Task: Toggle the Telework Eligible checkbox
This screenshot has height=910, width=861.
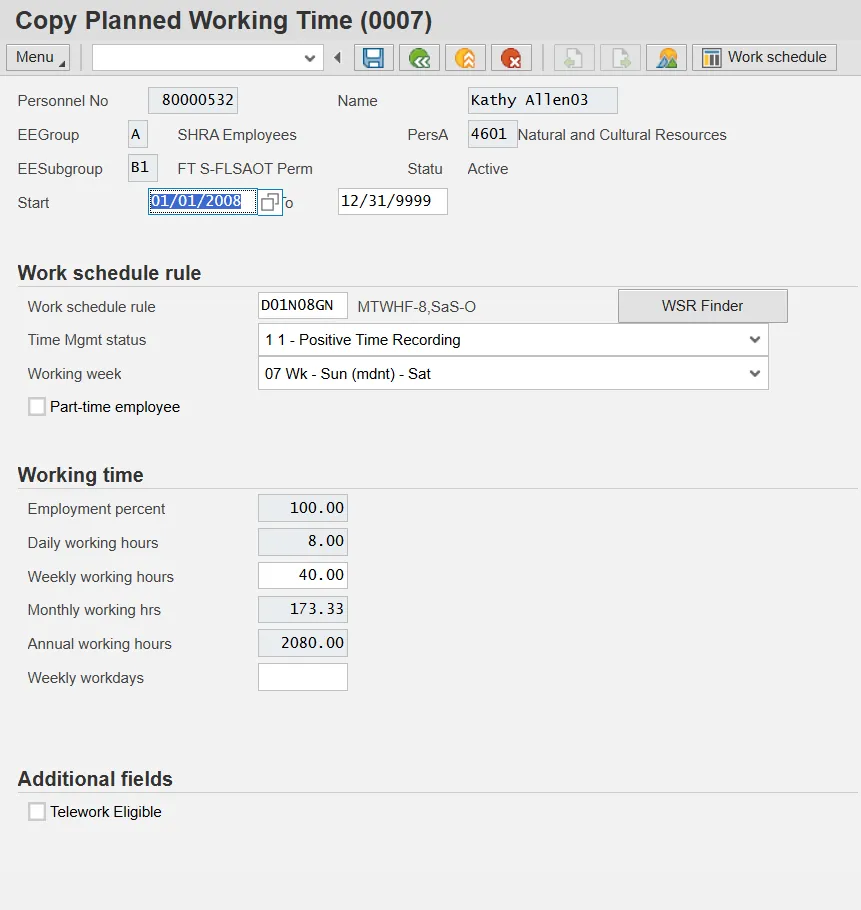Action: pyautogui.click(x=37, y=811)
